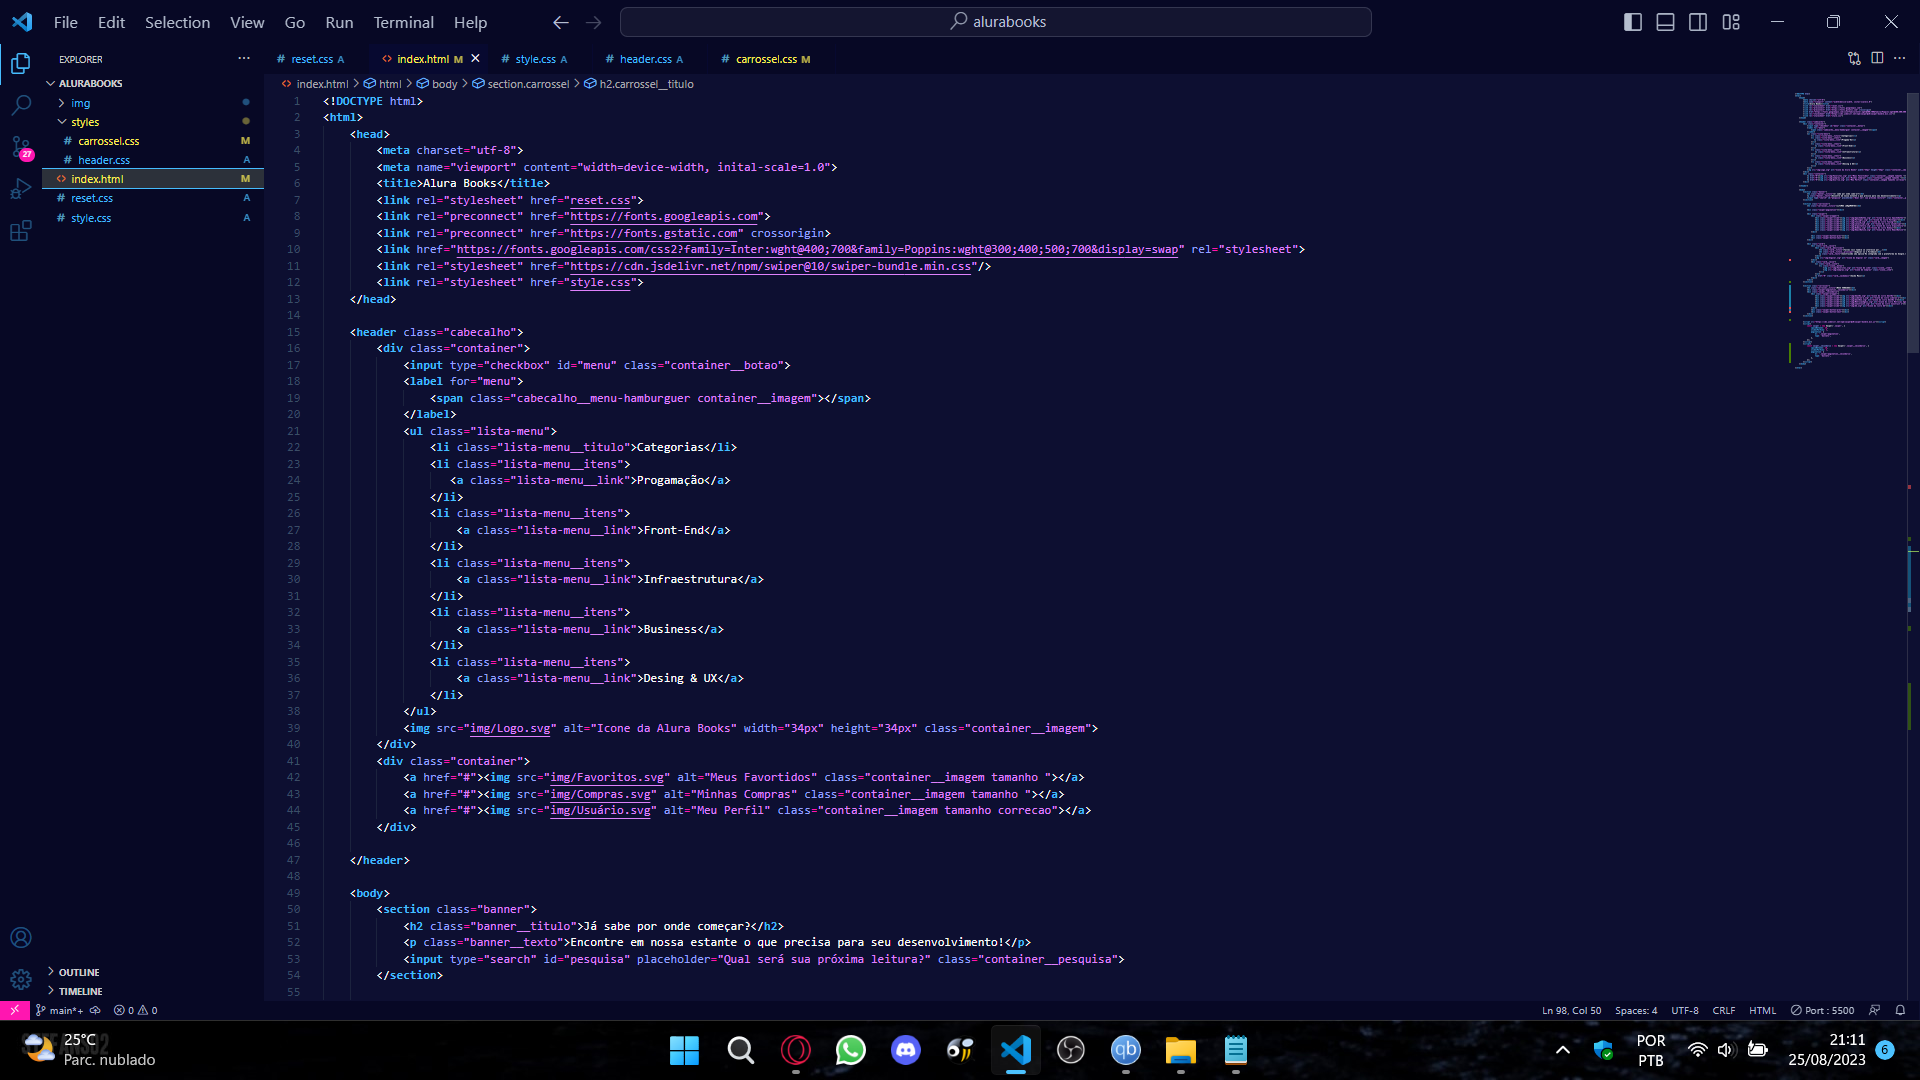The image size is (1920, 1080).
Task: Open the Run and Debug view
Action: pyautogui.click(x=21, y=189)
